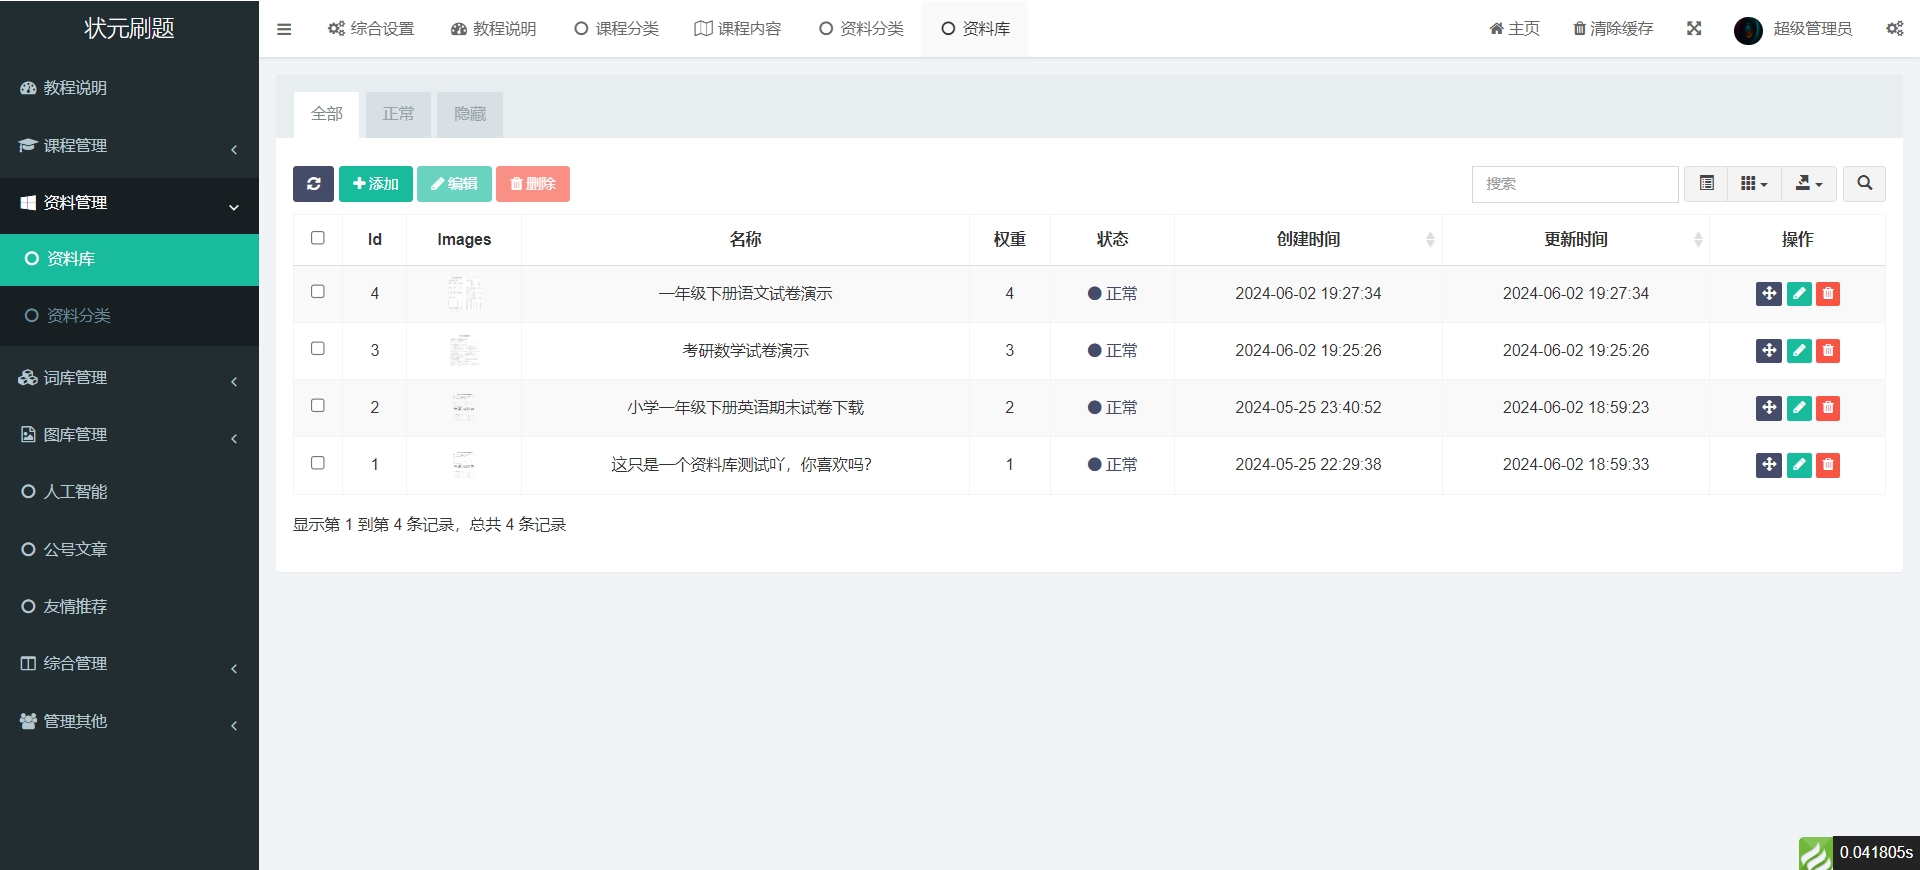Edit row Id 2 using pencil icon
The height and width of the screenshot is (870, 1920).
[x=1799, y=408]
